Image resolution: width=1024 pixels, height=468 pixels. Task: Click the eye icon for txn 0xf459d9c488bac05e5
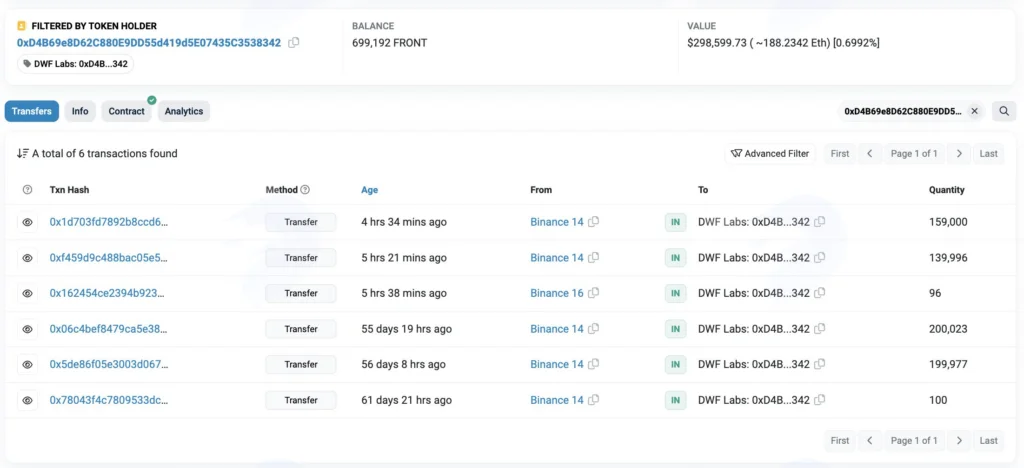27,258
